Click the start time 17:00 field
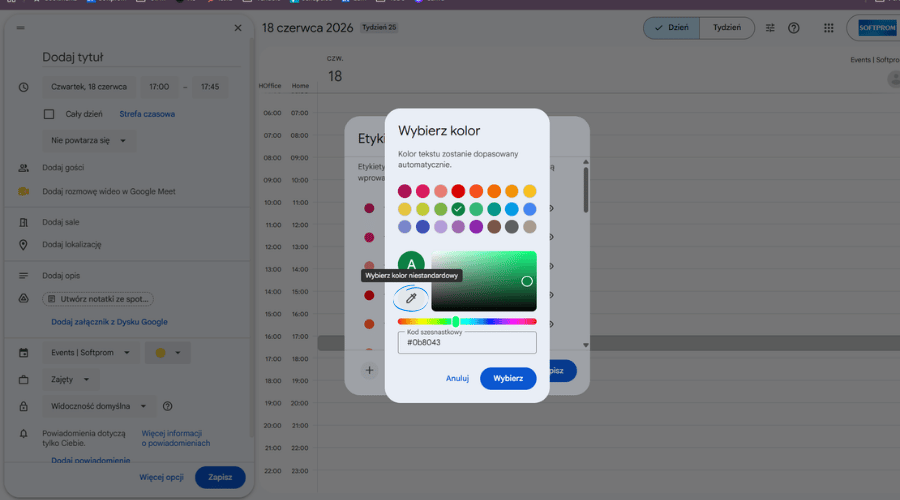 pos(159,87)
